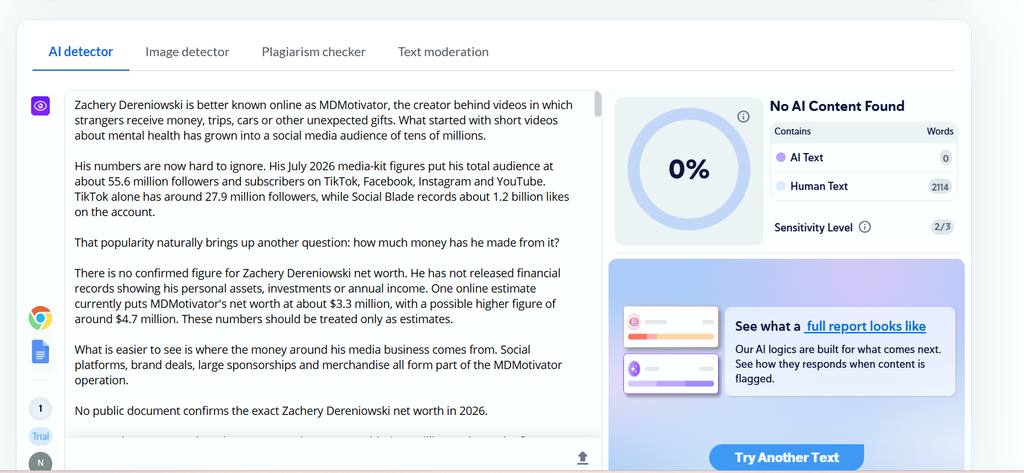Click the purple report preview card thumbnail
Image resolution: width=1024 pixels, height=473 pixels.
click(671, 374)
